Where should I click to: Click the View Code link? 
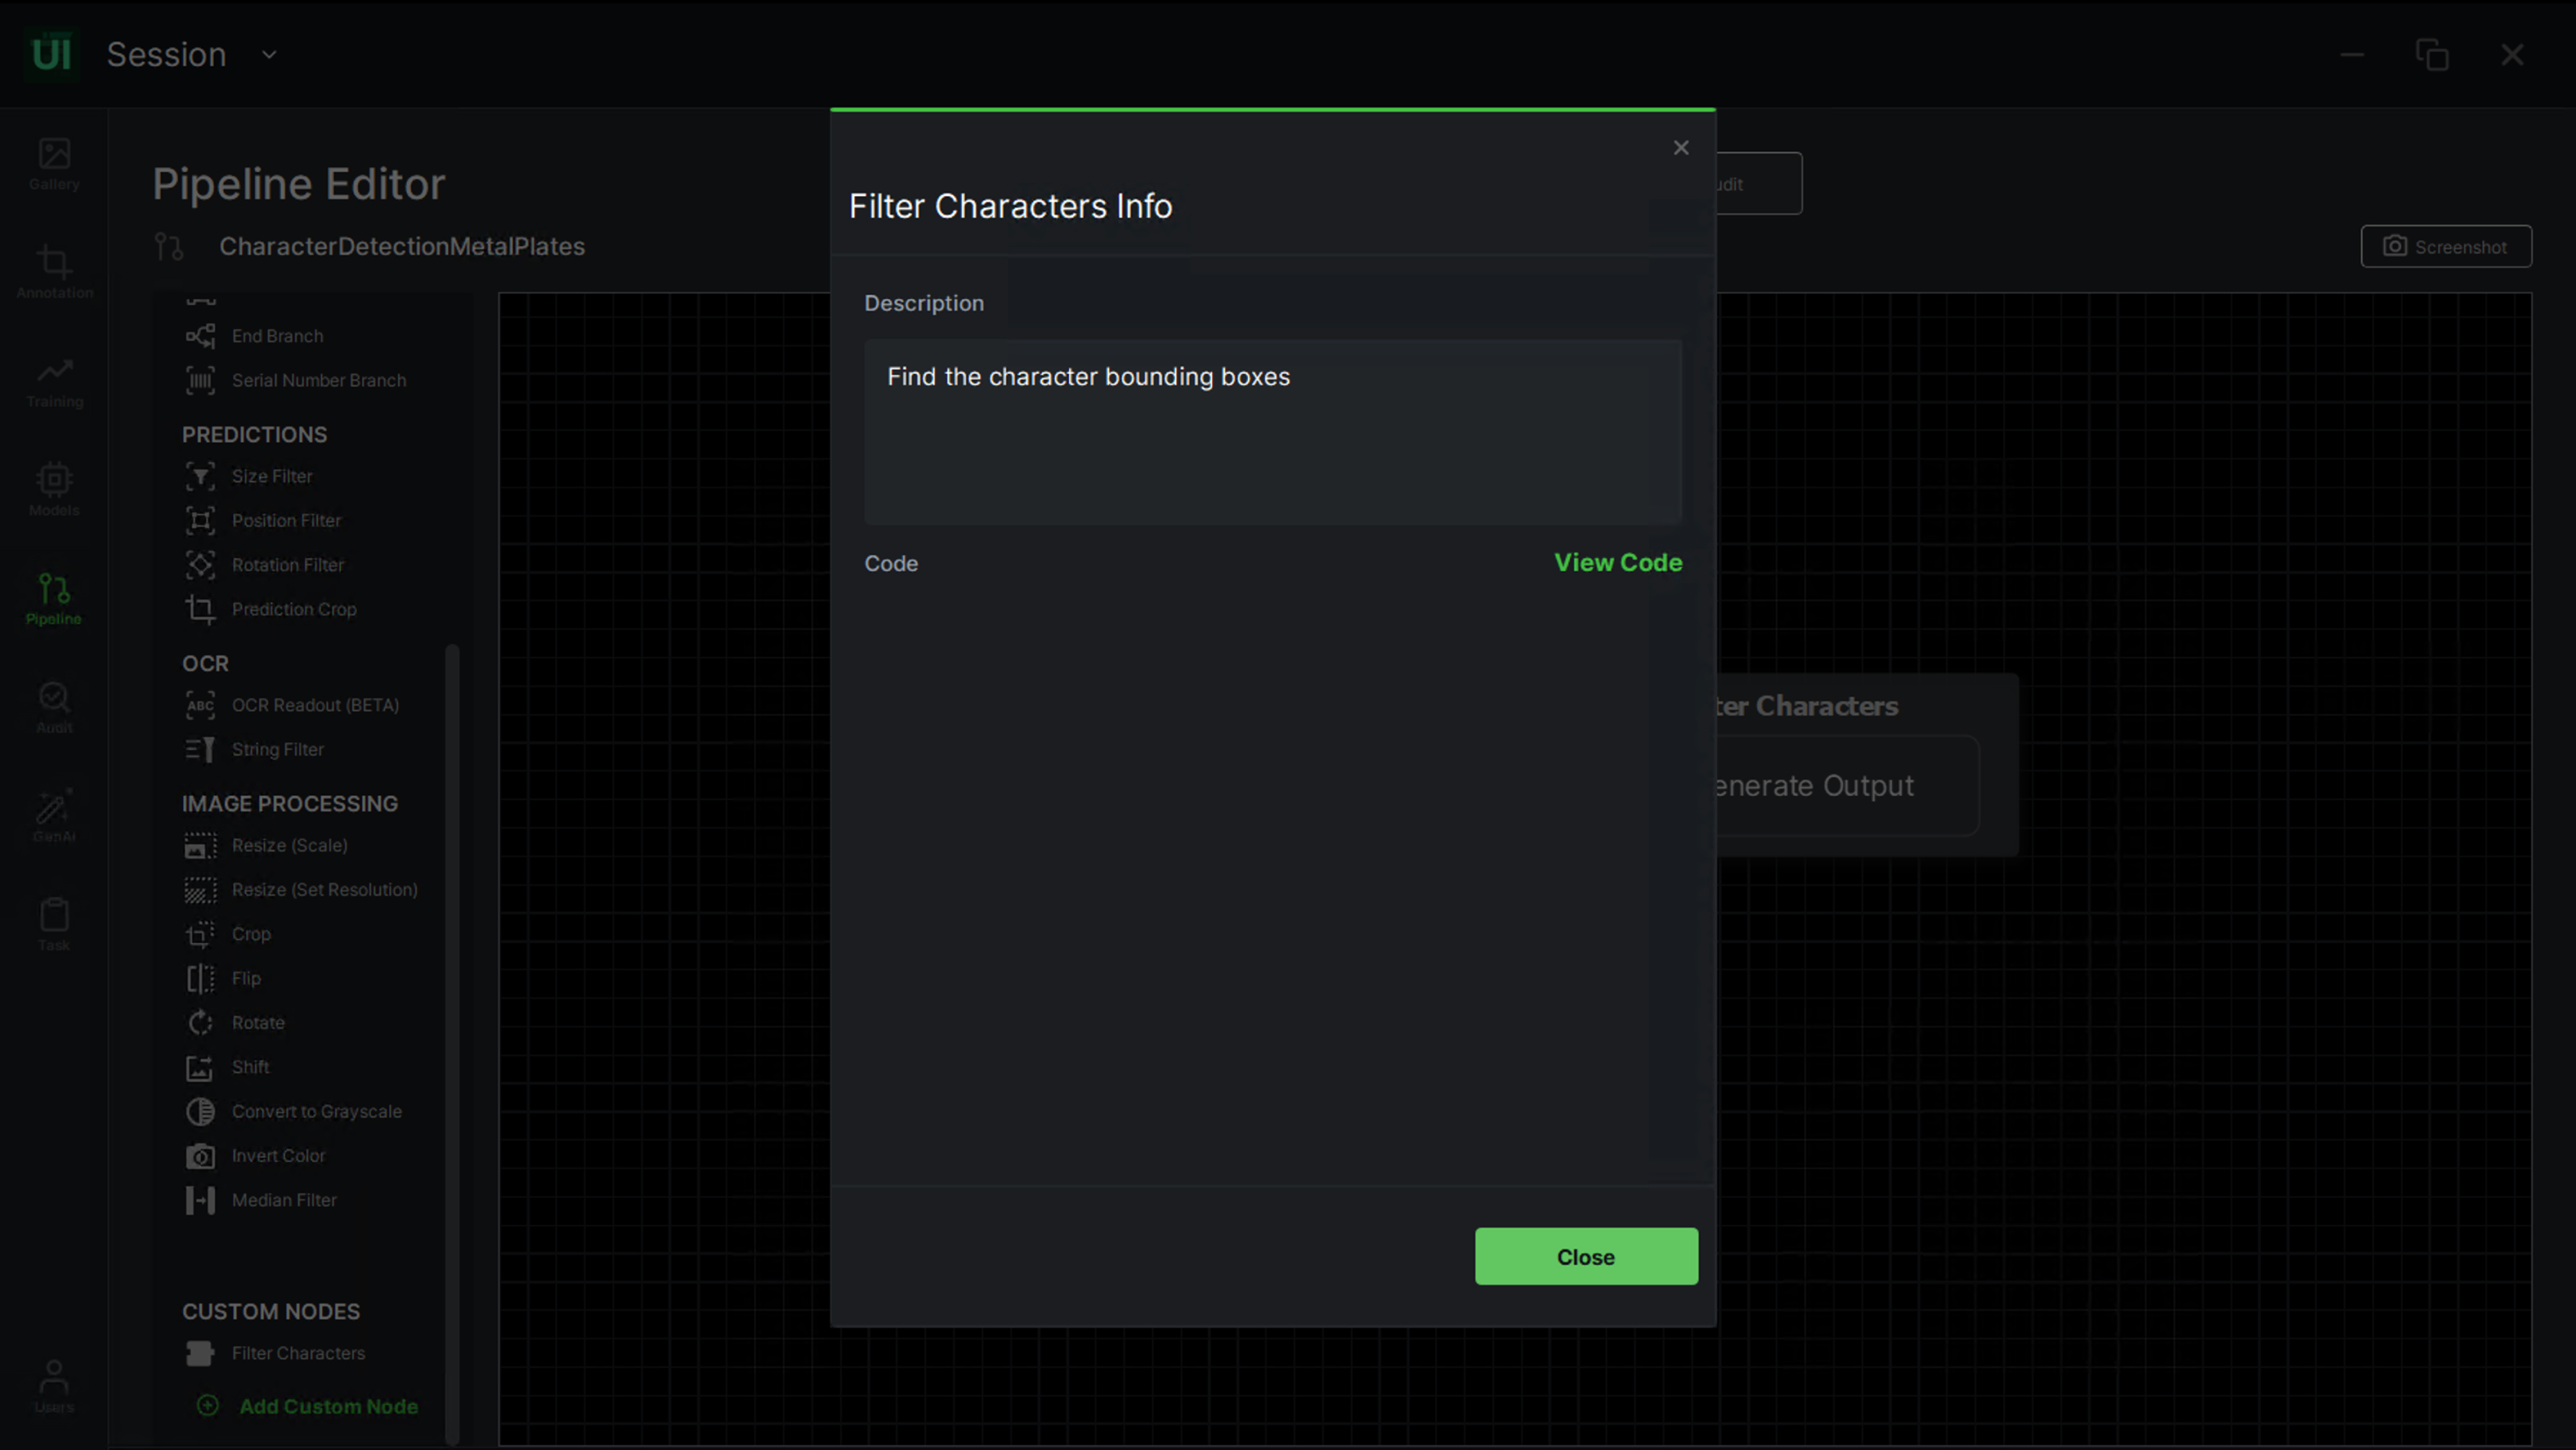(1618, 563)
